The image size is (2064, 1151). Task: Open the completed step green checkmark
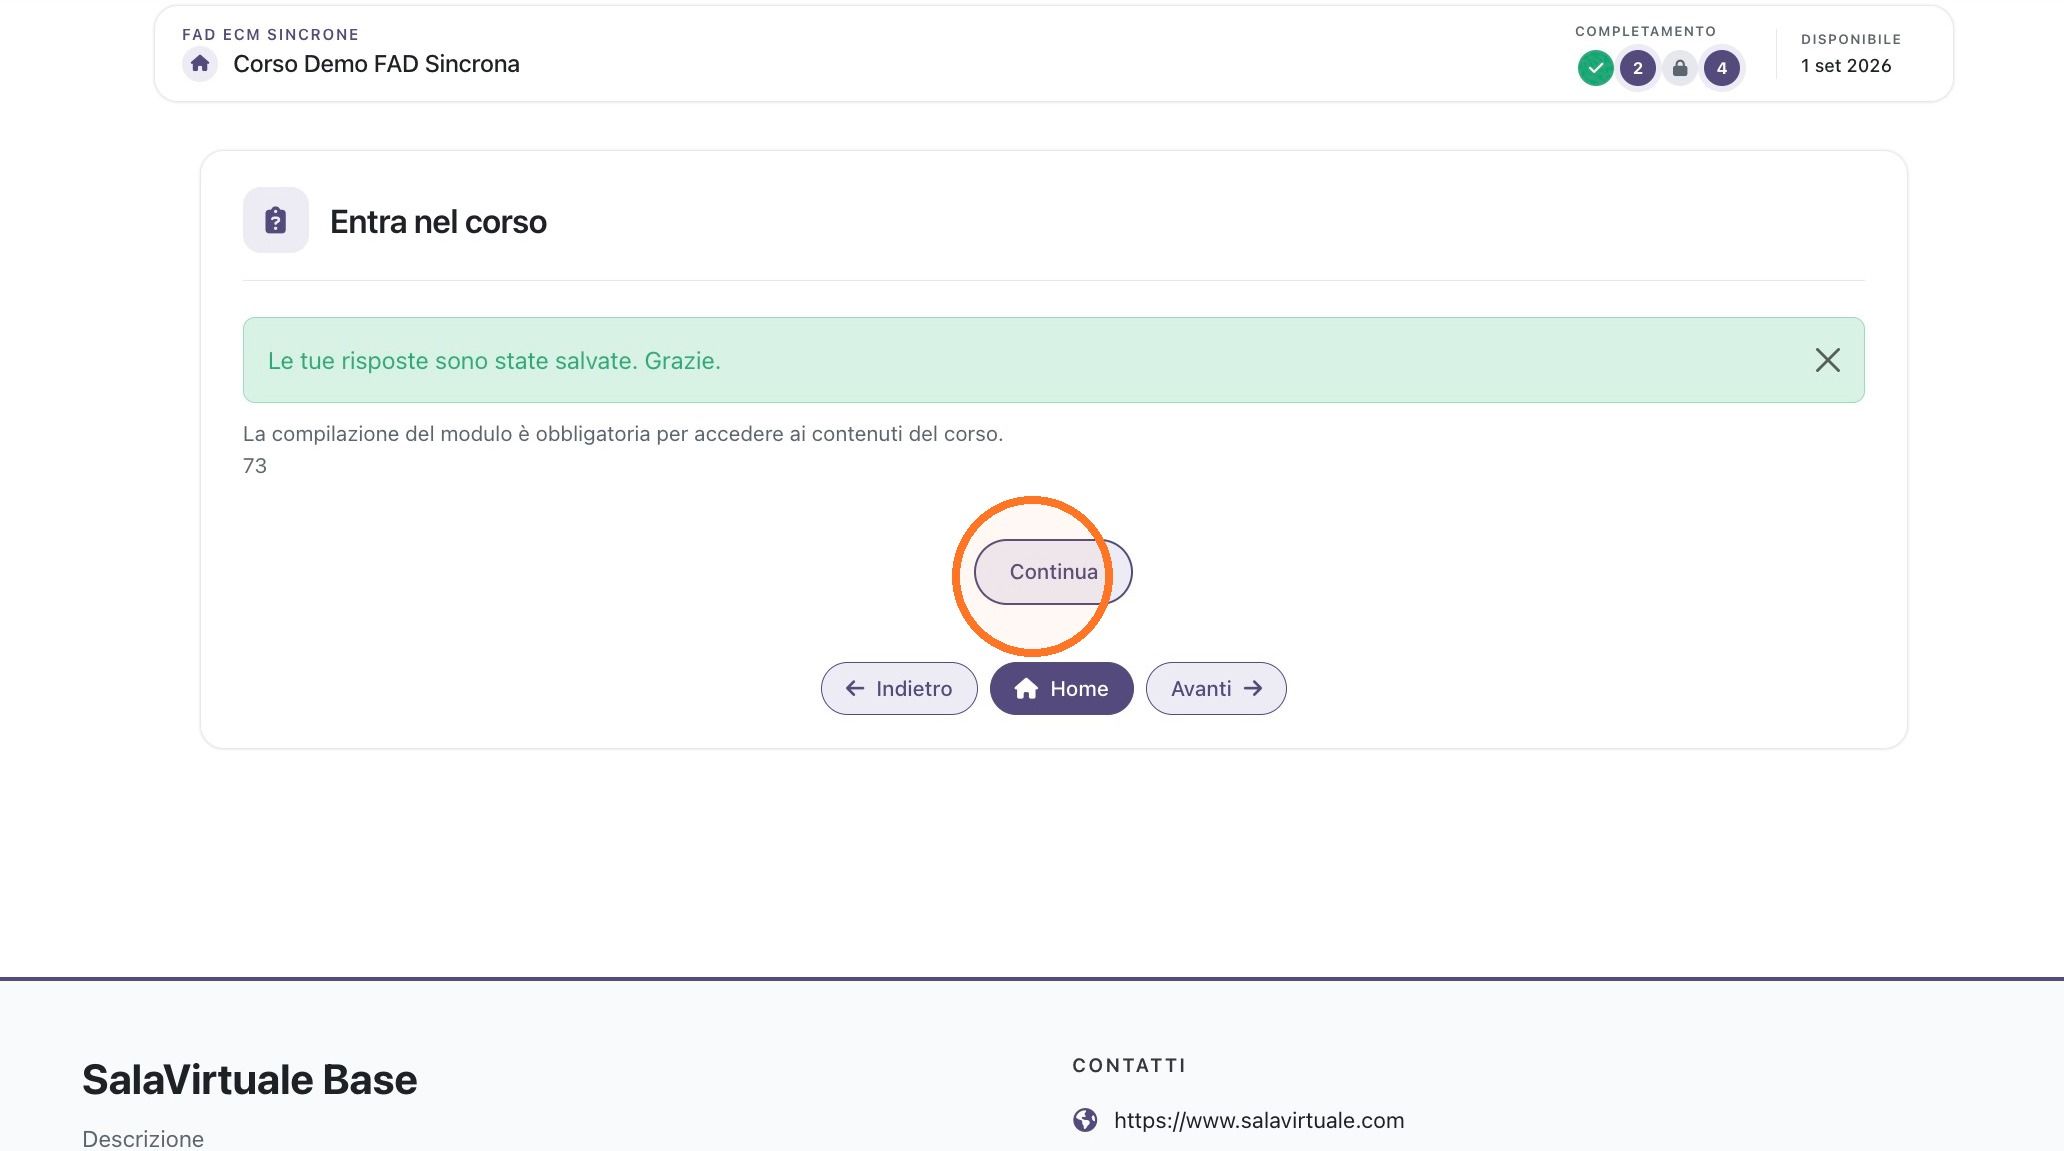coord(1595,68)
